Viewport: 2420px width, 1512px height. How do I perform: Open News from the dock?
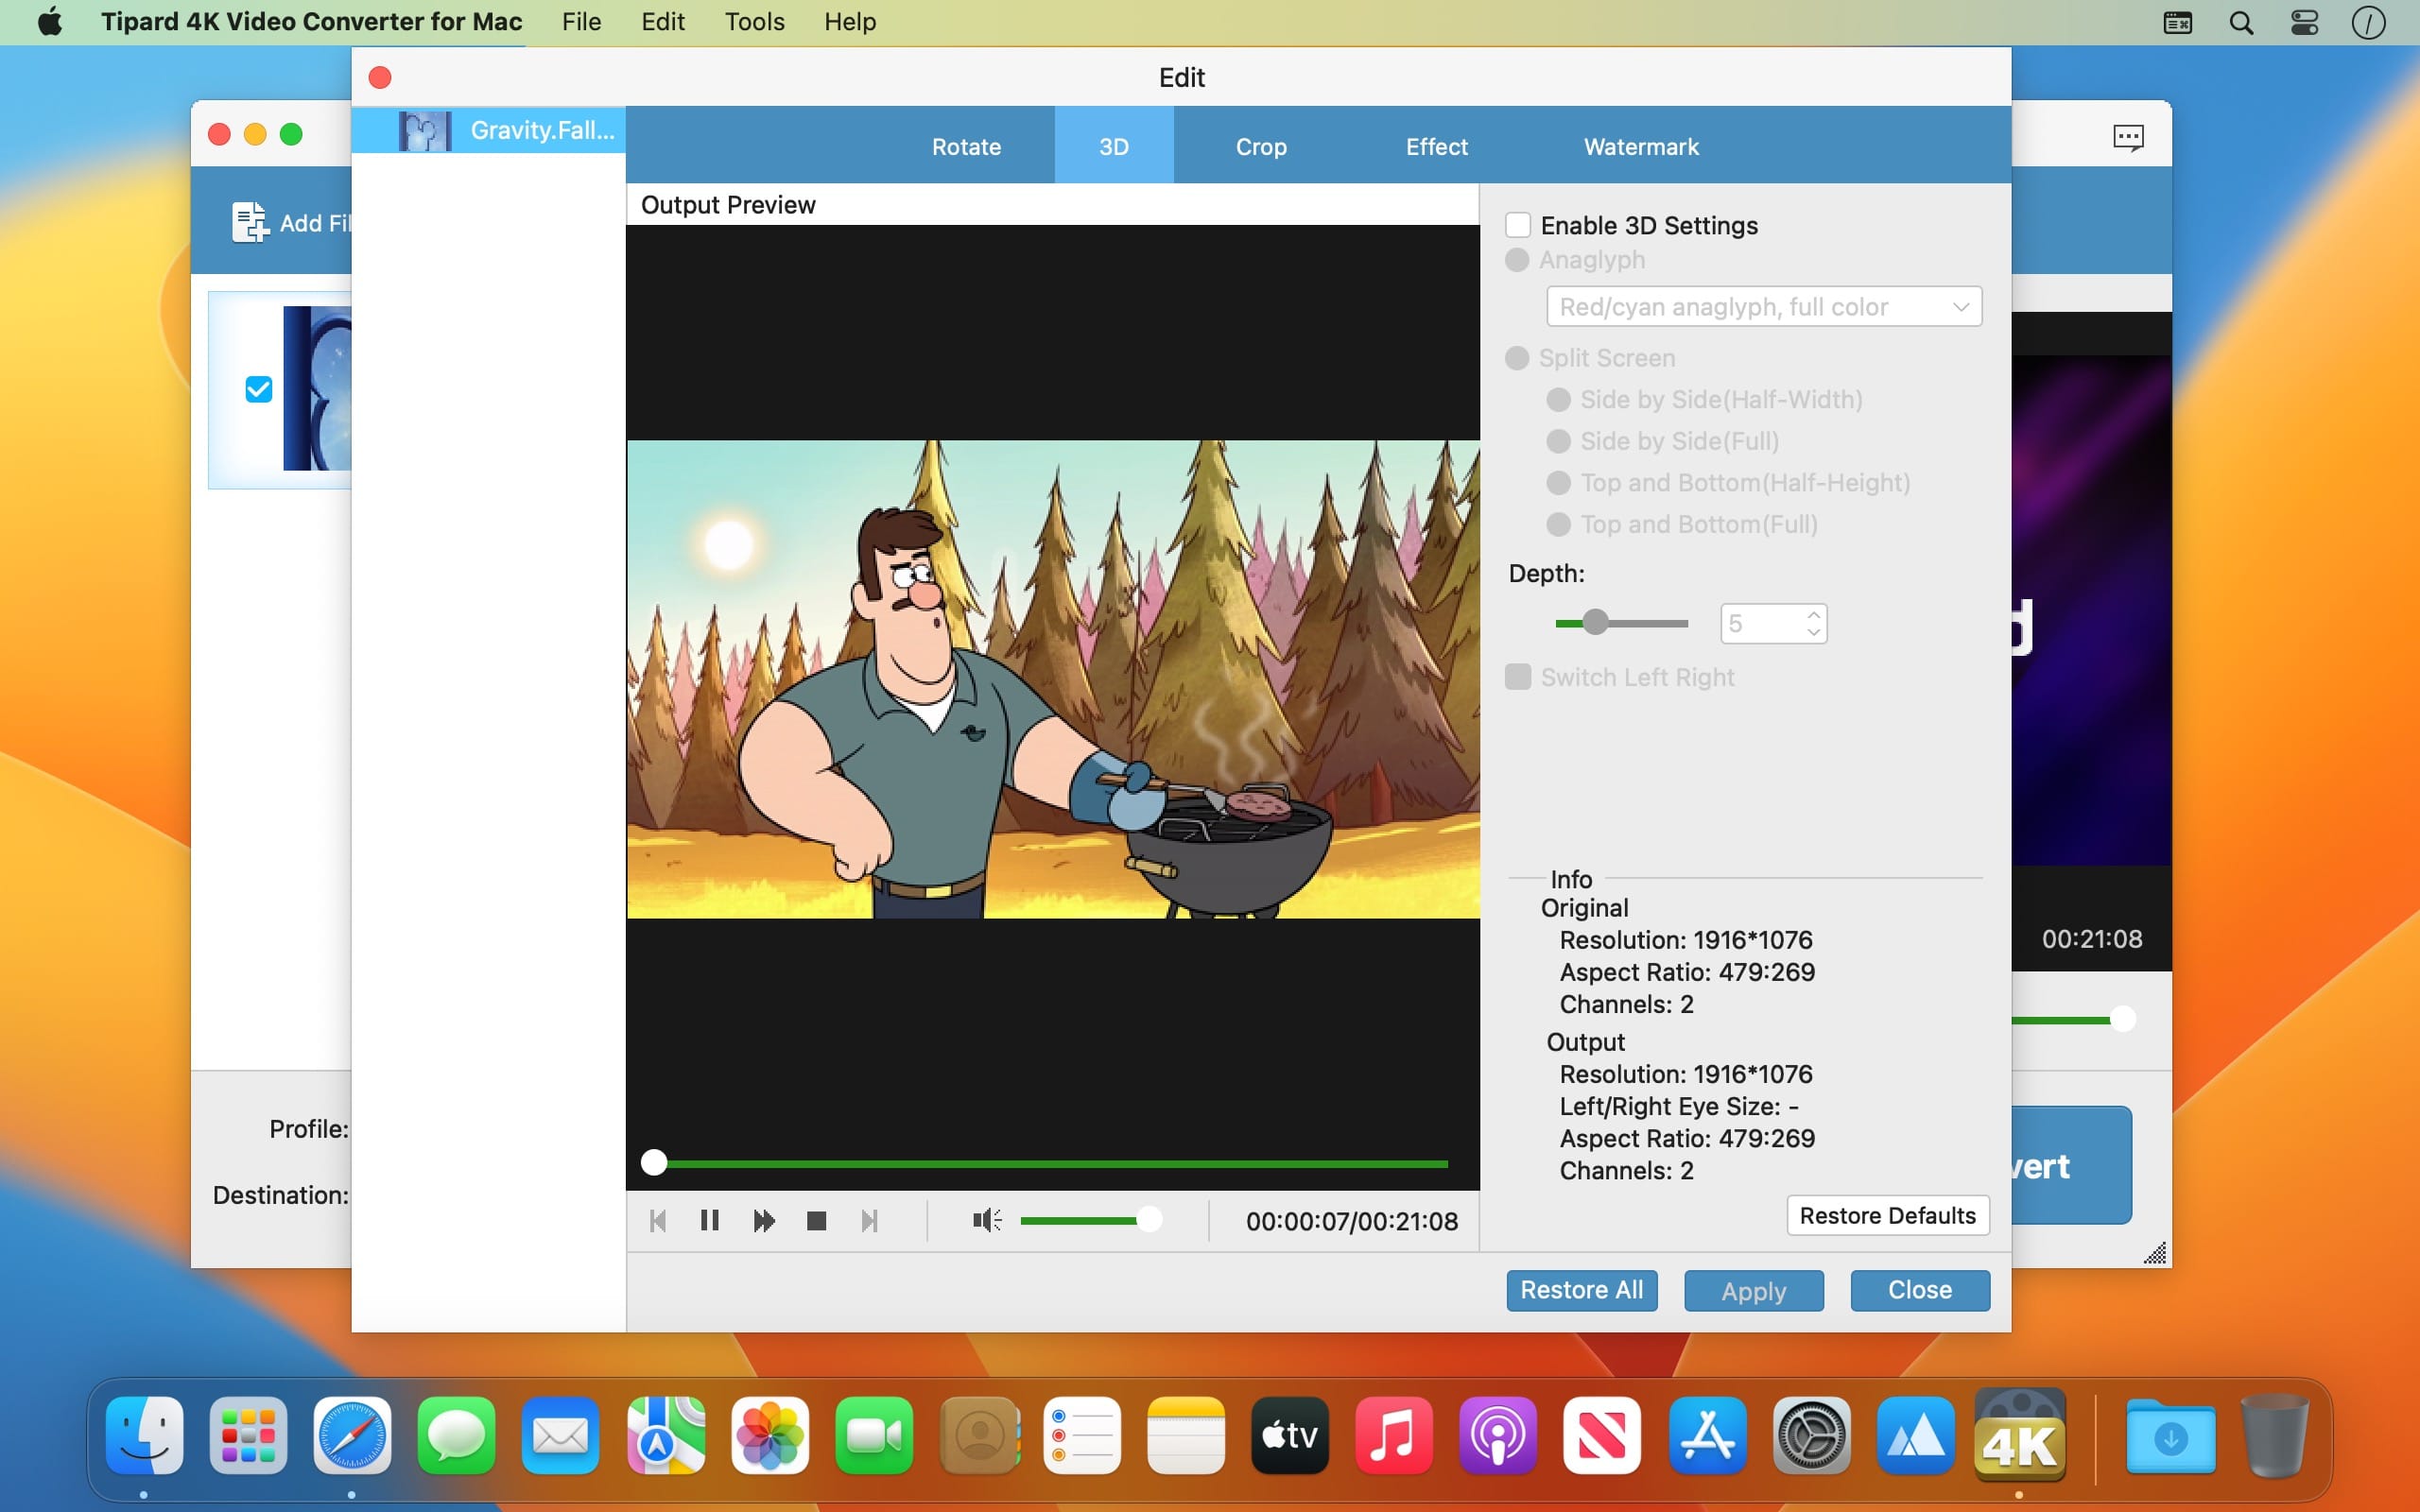[x=1602, y=1436]
